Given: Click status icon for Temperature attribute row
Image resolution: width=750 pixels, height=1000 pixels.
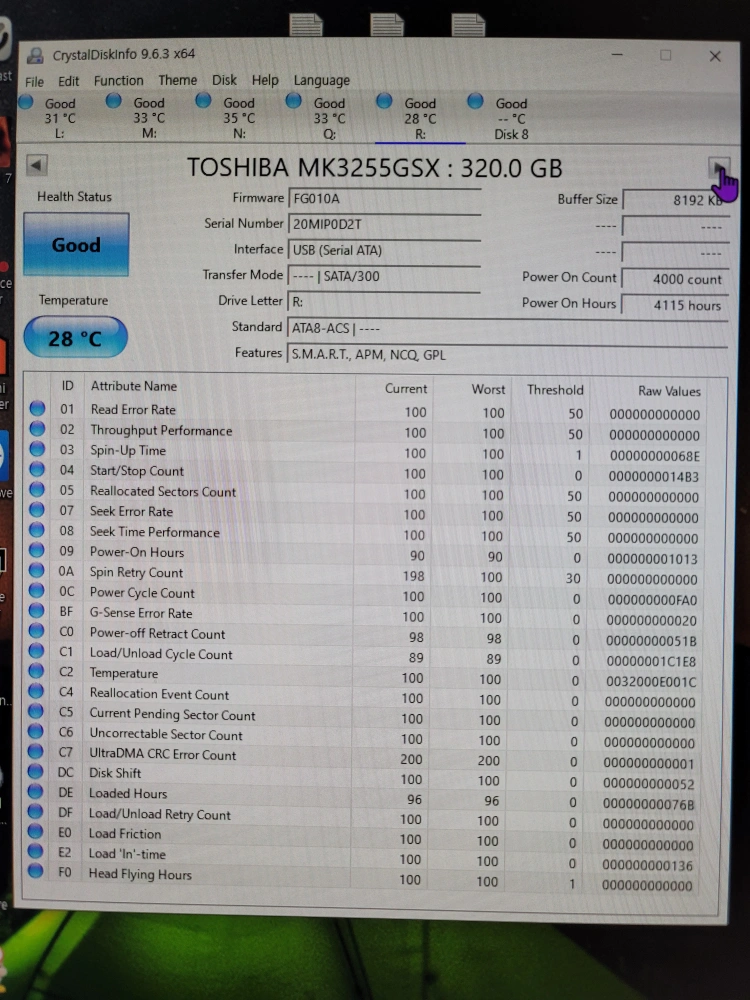Looking at the screenshot, I should pos(36,672).
